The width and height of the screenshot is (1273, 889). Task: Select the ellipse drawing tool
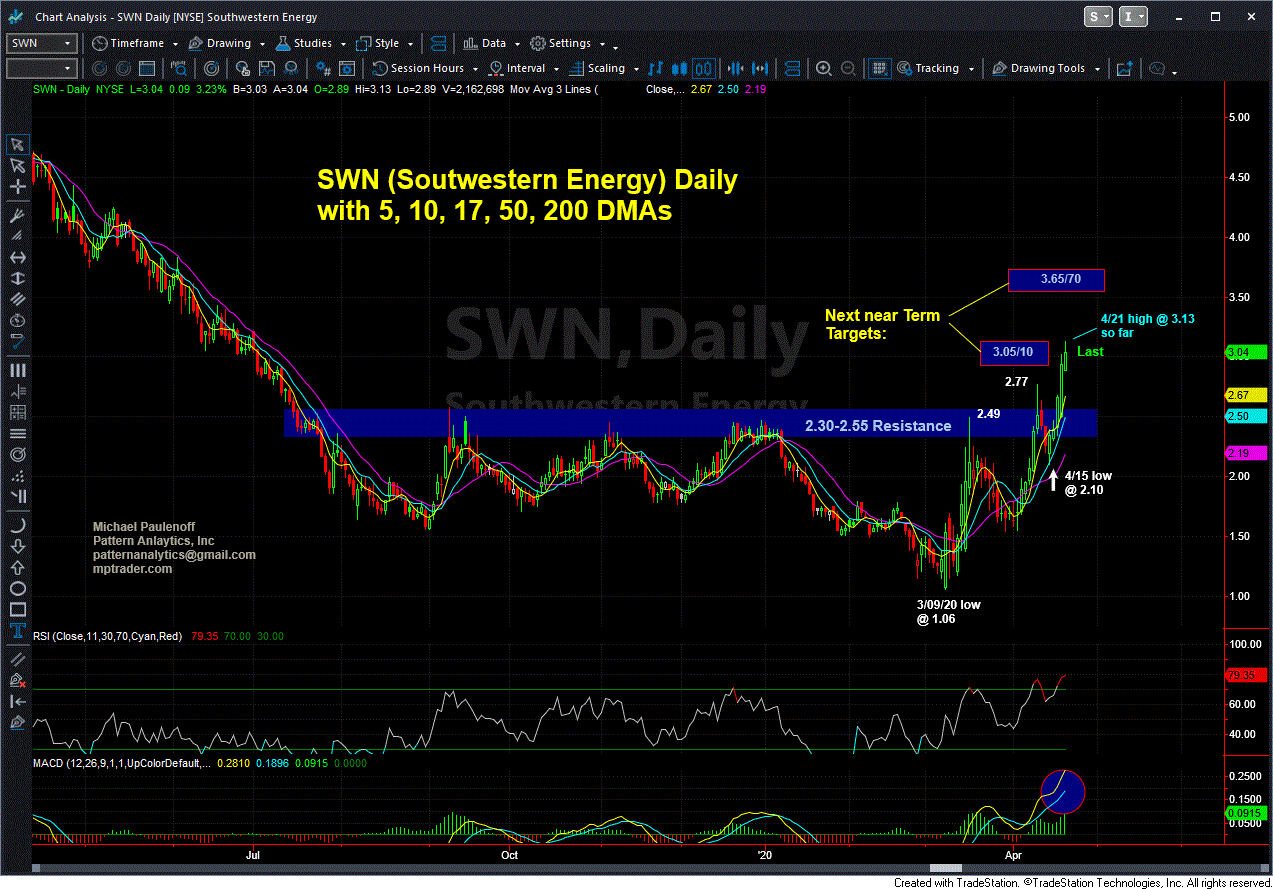17,588
